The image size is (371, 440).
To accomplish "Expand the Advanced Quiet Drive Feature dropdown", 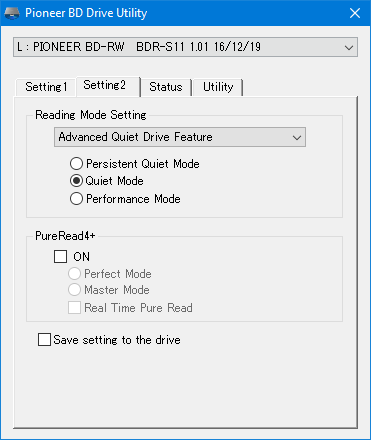I will pos(180,137).
